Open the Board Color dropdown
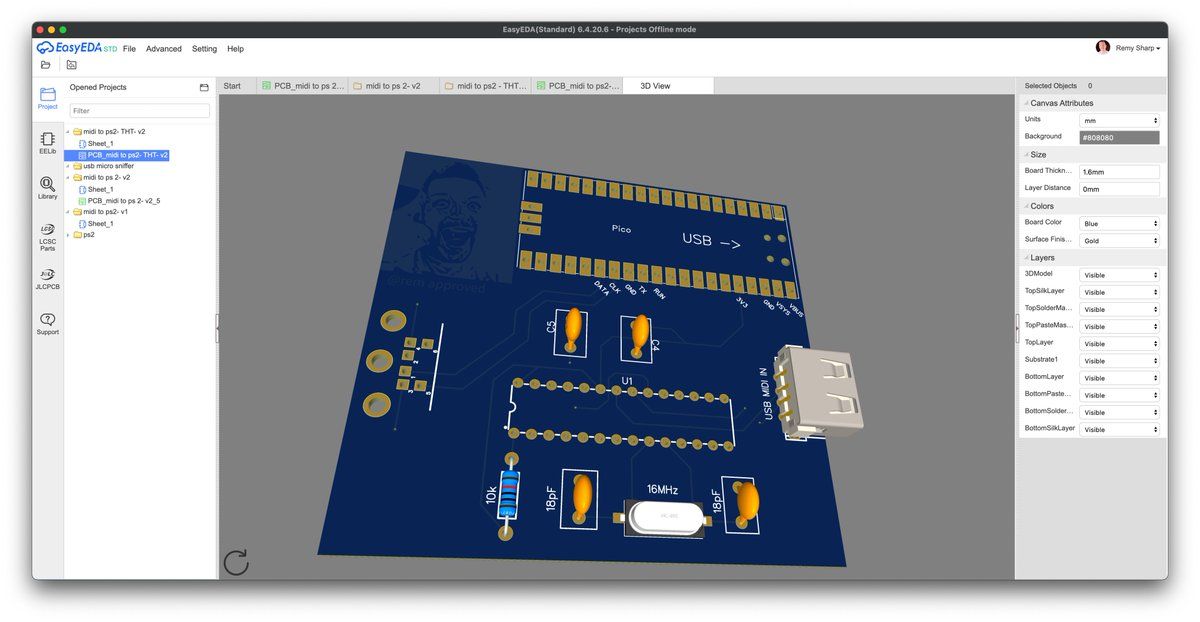 pos(1119,223)
